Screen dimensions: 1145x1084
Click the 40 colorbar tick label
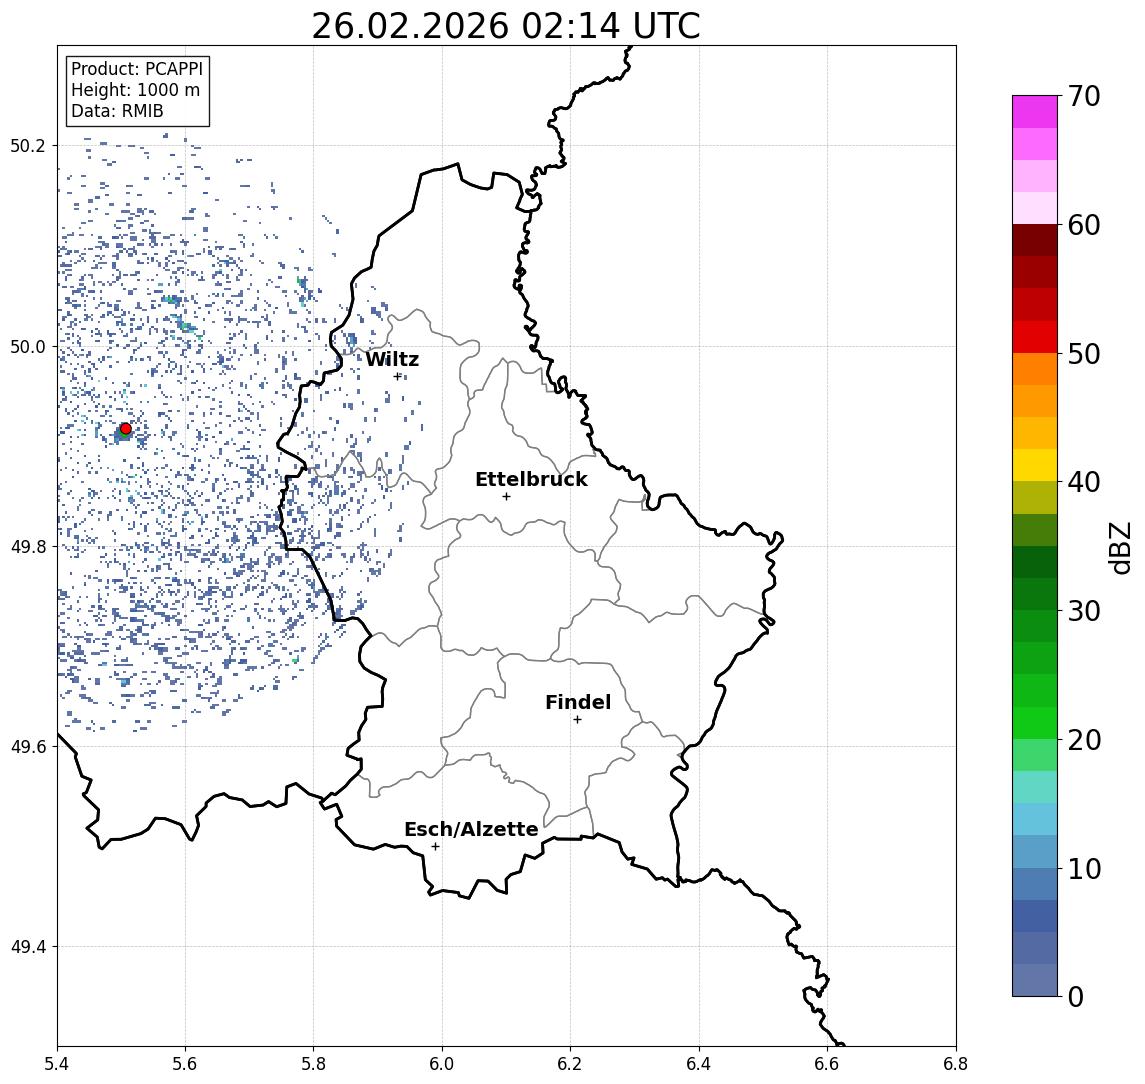point(1084,482)
